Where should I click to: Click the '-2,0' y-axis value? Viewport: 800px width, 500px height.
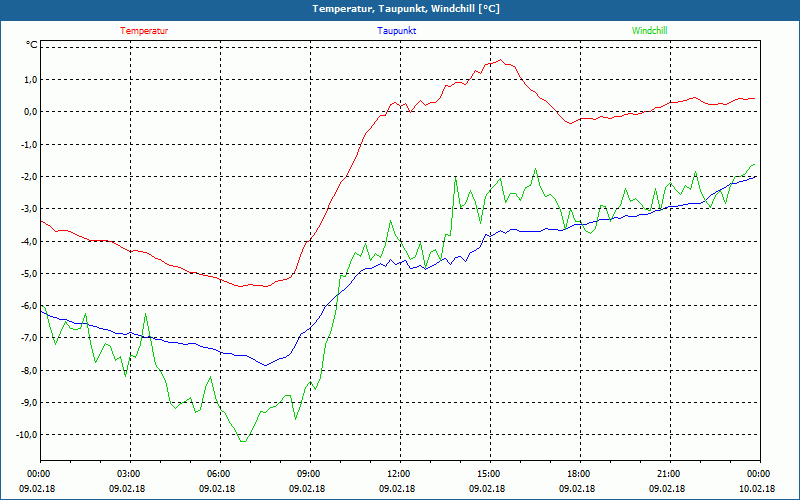29,177
